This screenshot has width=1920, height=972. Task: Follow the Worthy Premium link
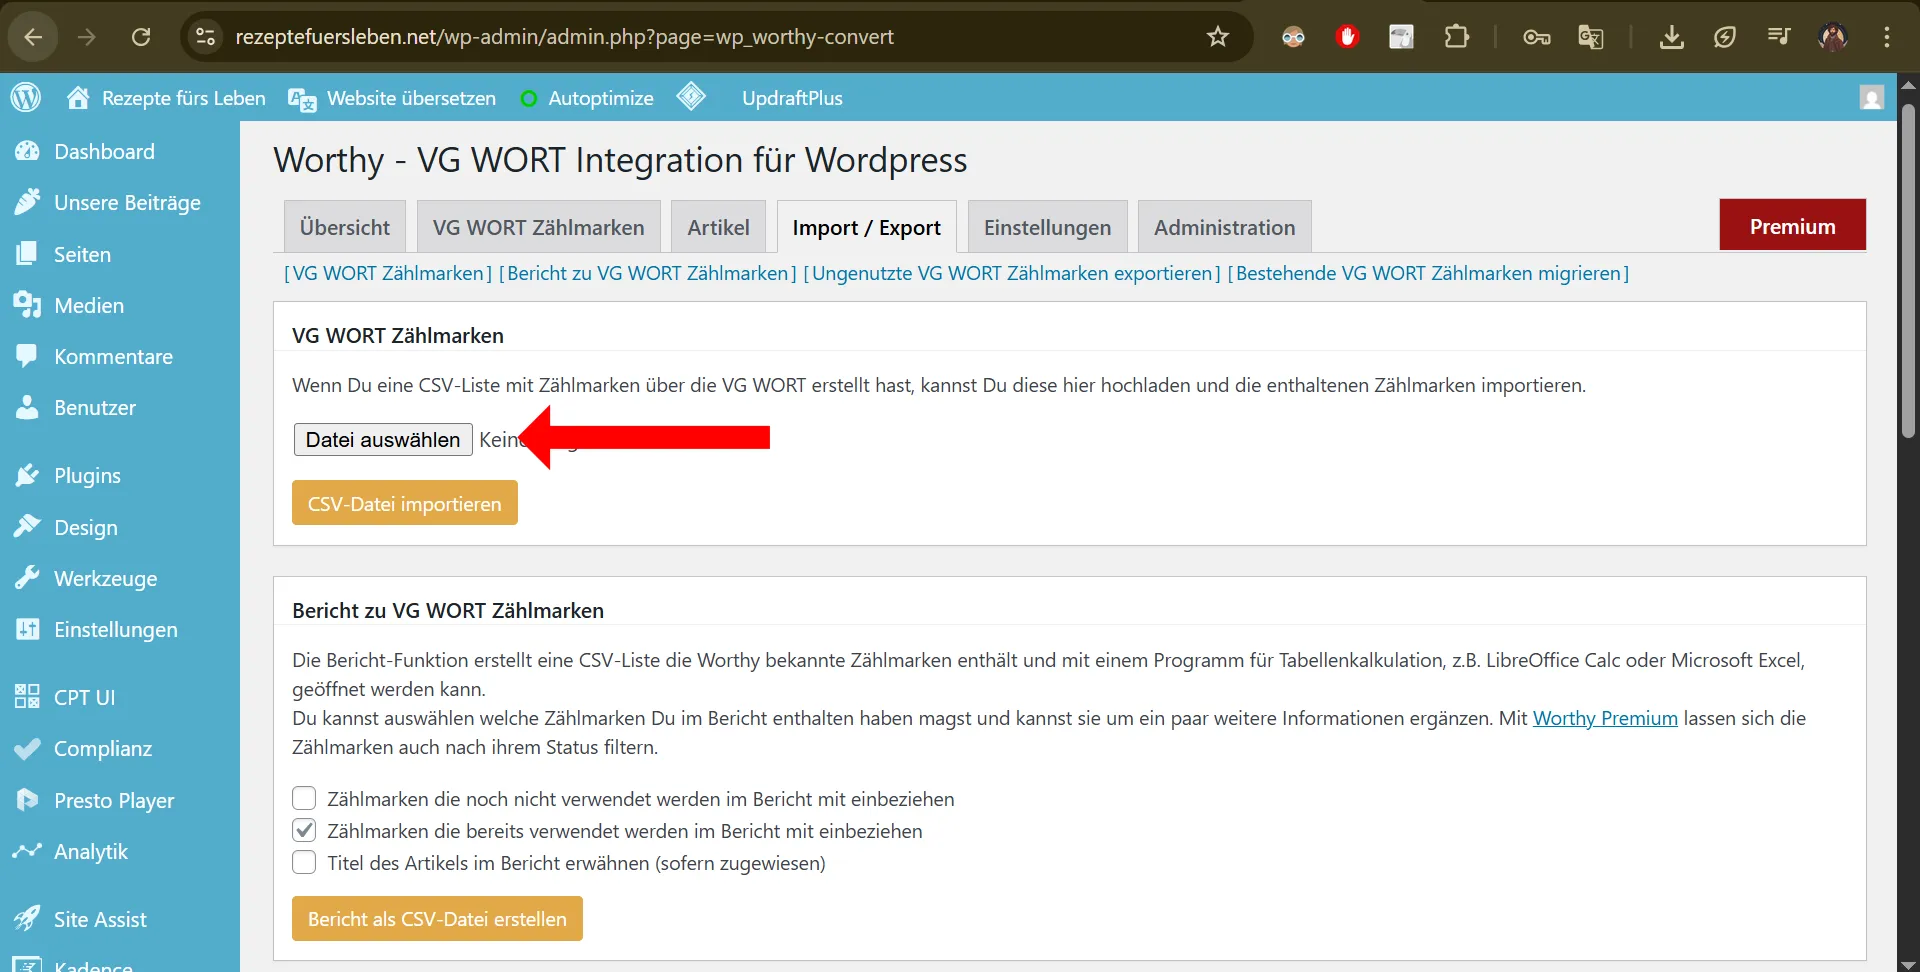pos(1604,718)
